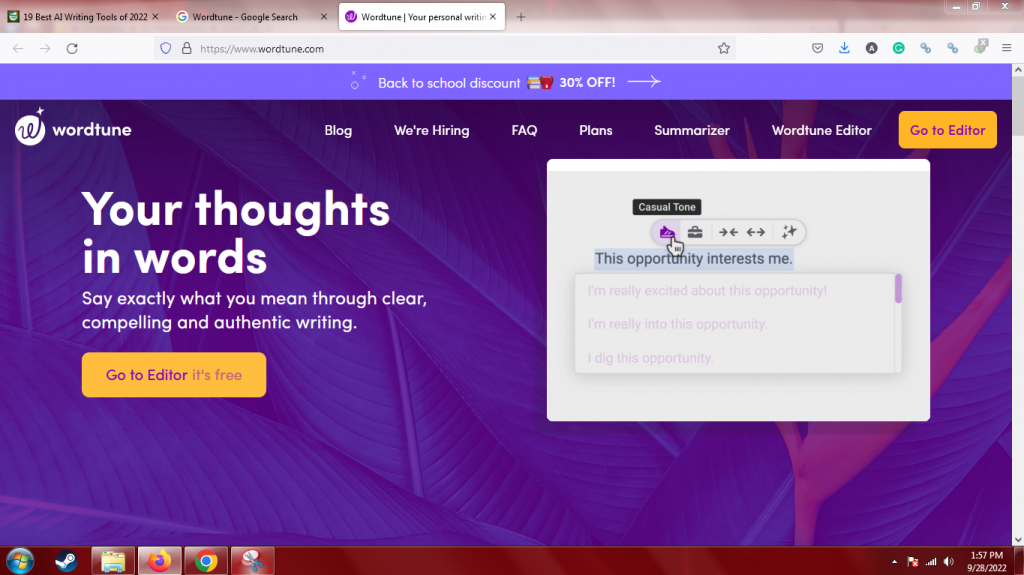Screen dimensions: 1024x575
Task: Click the Rewrite sparkle icon
Action: point(789,231)
